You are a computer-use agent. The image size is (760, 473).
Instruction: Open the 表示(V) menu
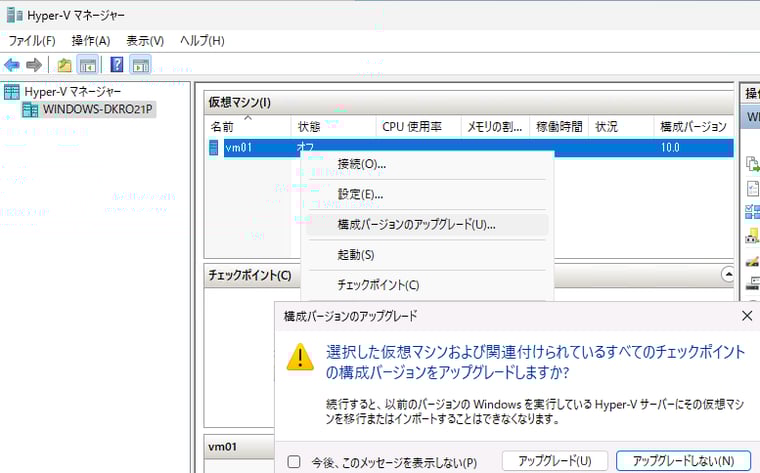coord(145,41)
